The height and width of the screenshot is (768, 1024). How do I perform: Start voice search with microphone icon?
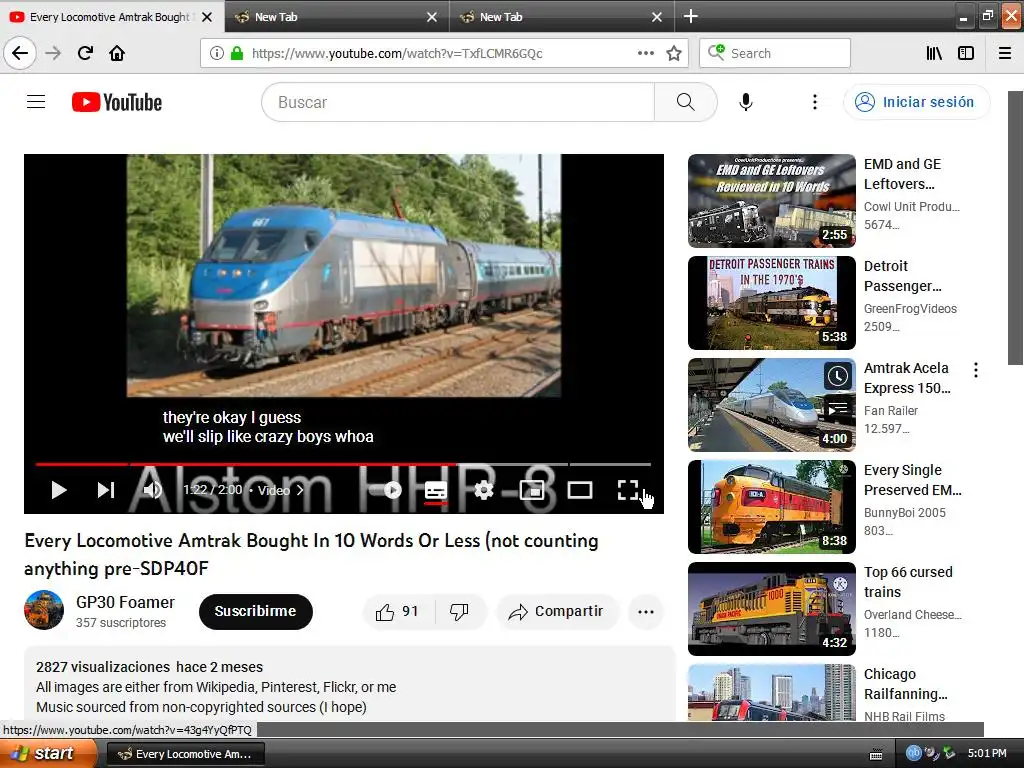tap(746, 102)
